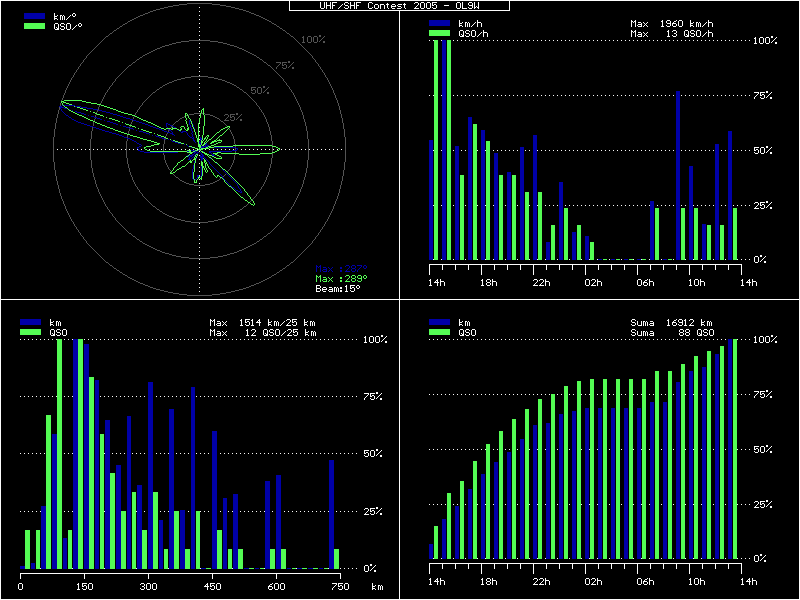Click the 'QSO/°' legend label

68,27
